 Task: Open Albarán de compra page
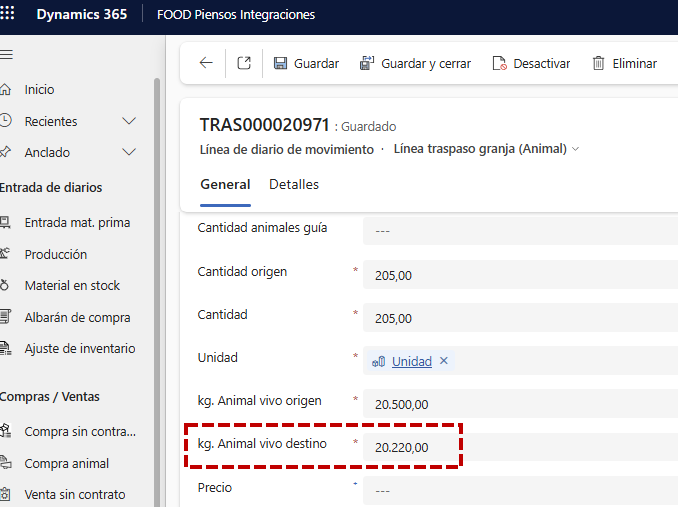(x=77, y=318)
